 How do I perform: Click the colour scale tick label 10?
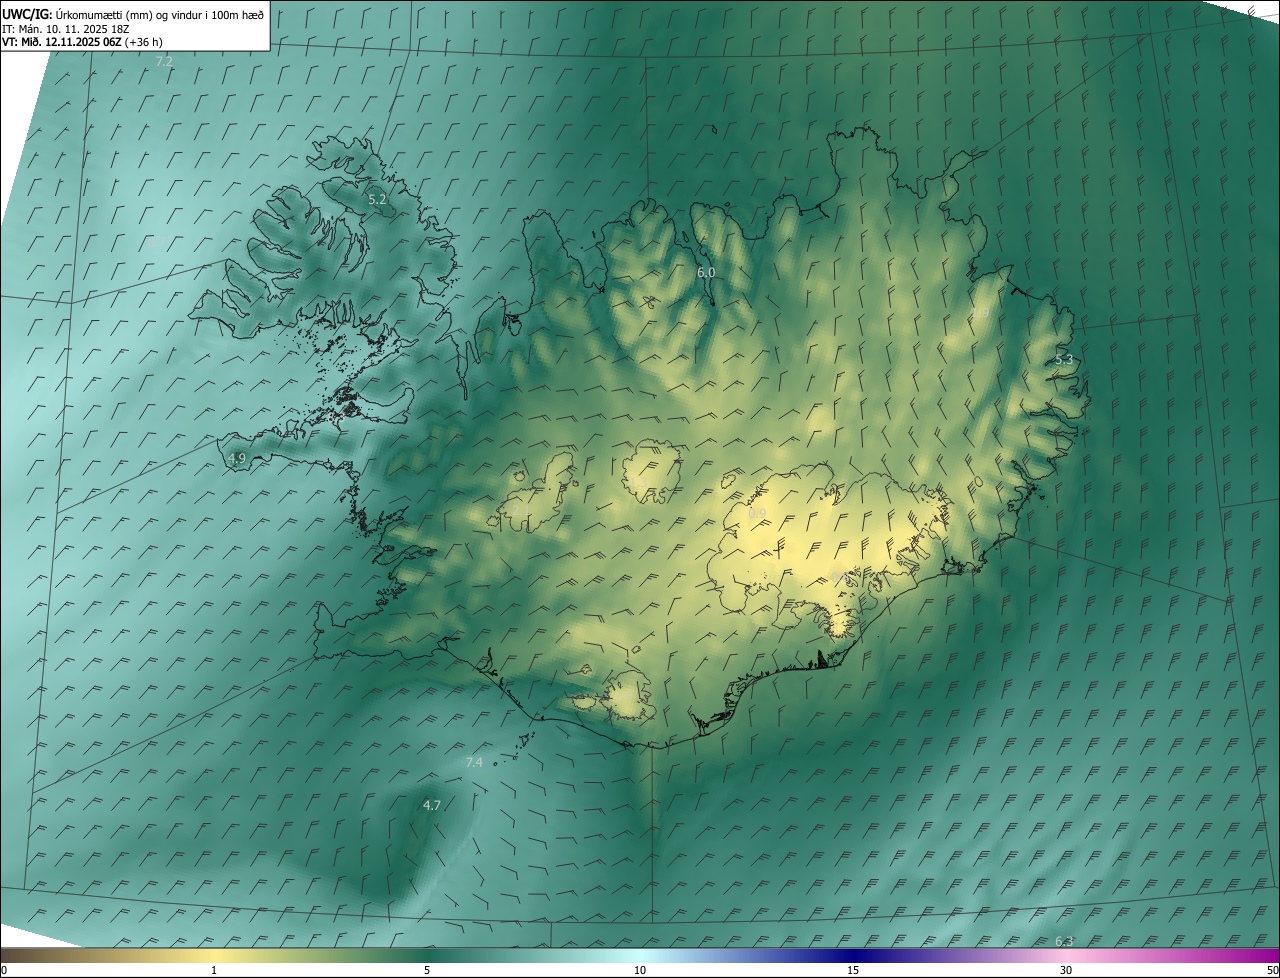pyautogui.click(x=640, y=970)
